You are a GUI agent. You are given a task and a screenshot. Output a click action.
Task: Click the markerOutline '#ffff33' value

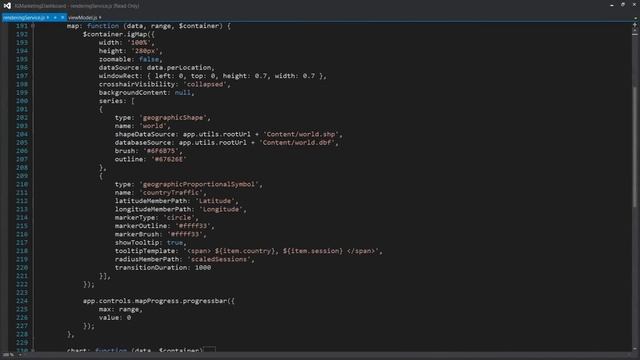click(193, 226)
